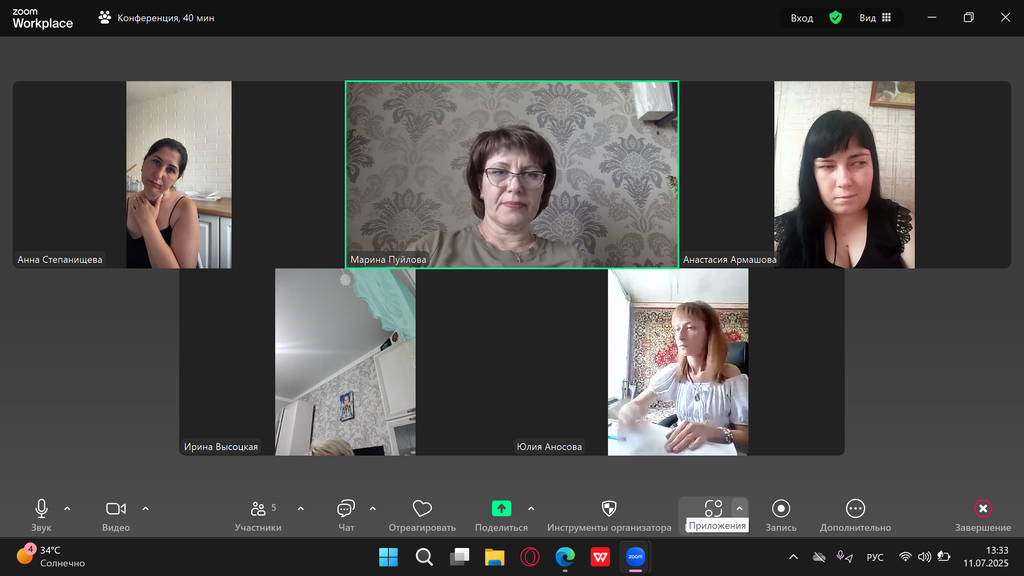Image resolution: width=1024 pixels, height=576 pixels.
Task: Open Приложения apps icon
Action: click(713, 509)
